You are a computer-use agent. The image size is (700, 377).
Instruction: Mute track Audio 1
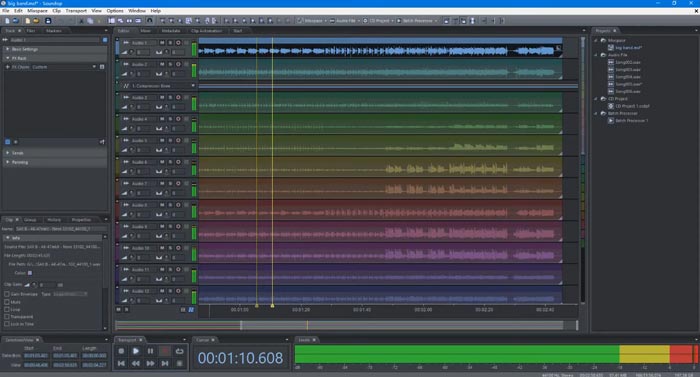[162, 43]
